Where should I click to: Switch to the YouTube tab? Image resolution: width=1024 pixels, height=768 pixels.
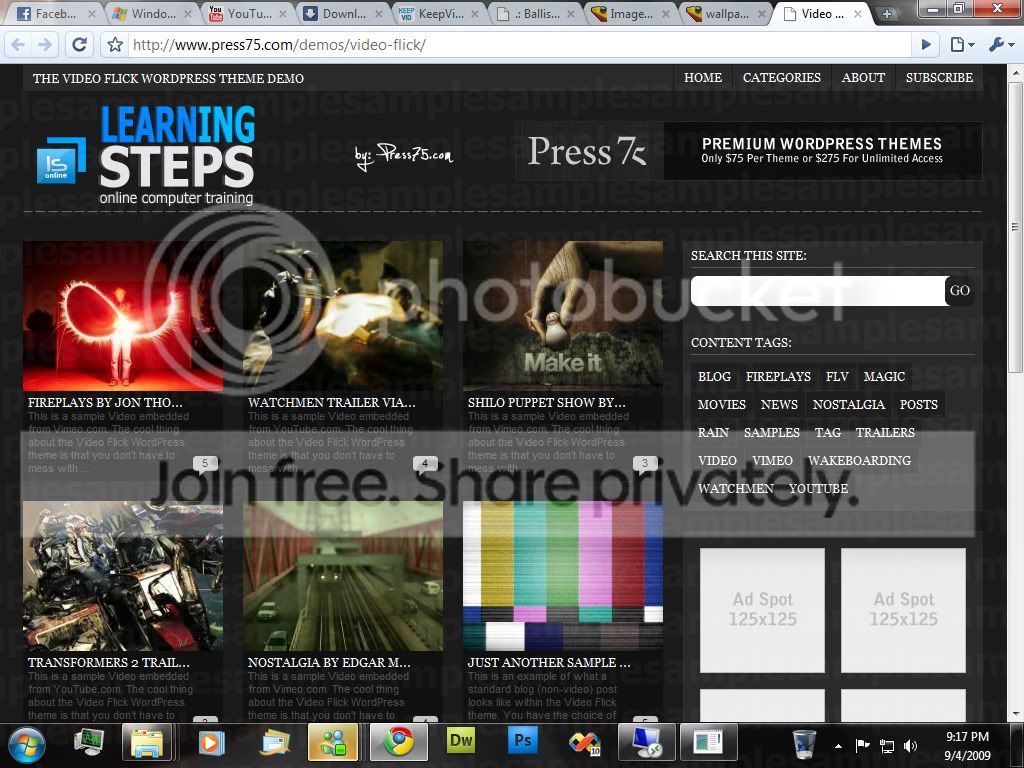coord(248,14)
